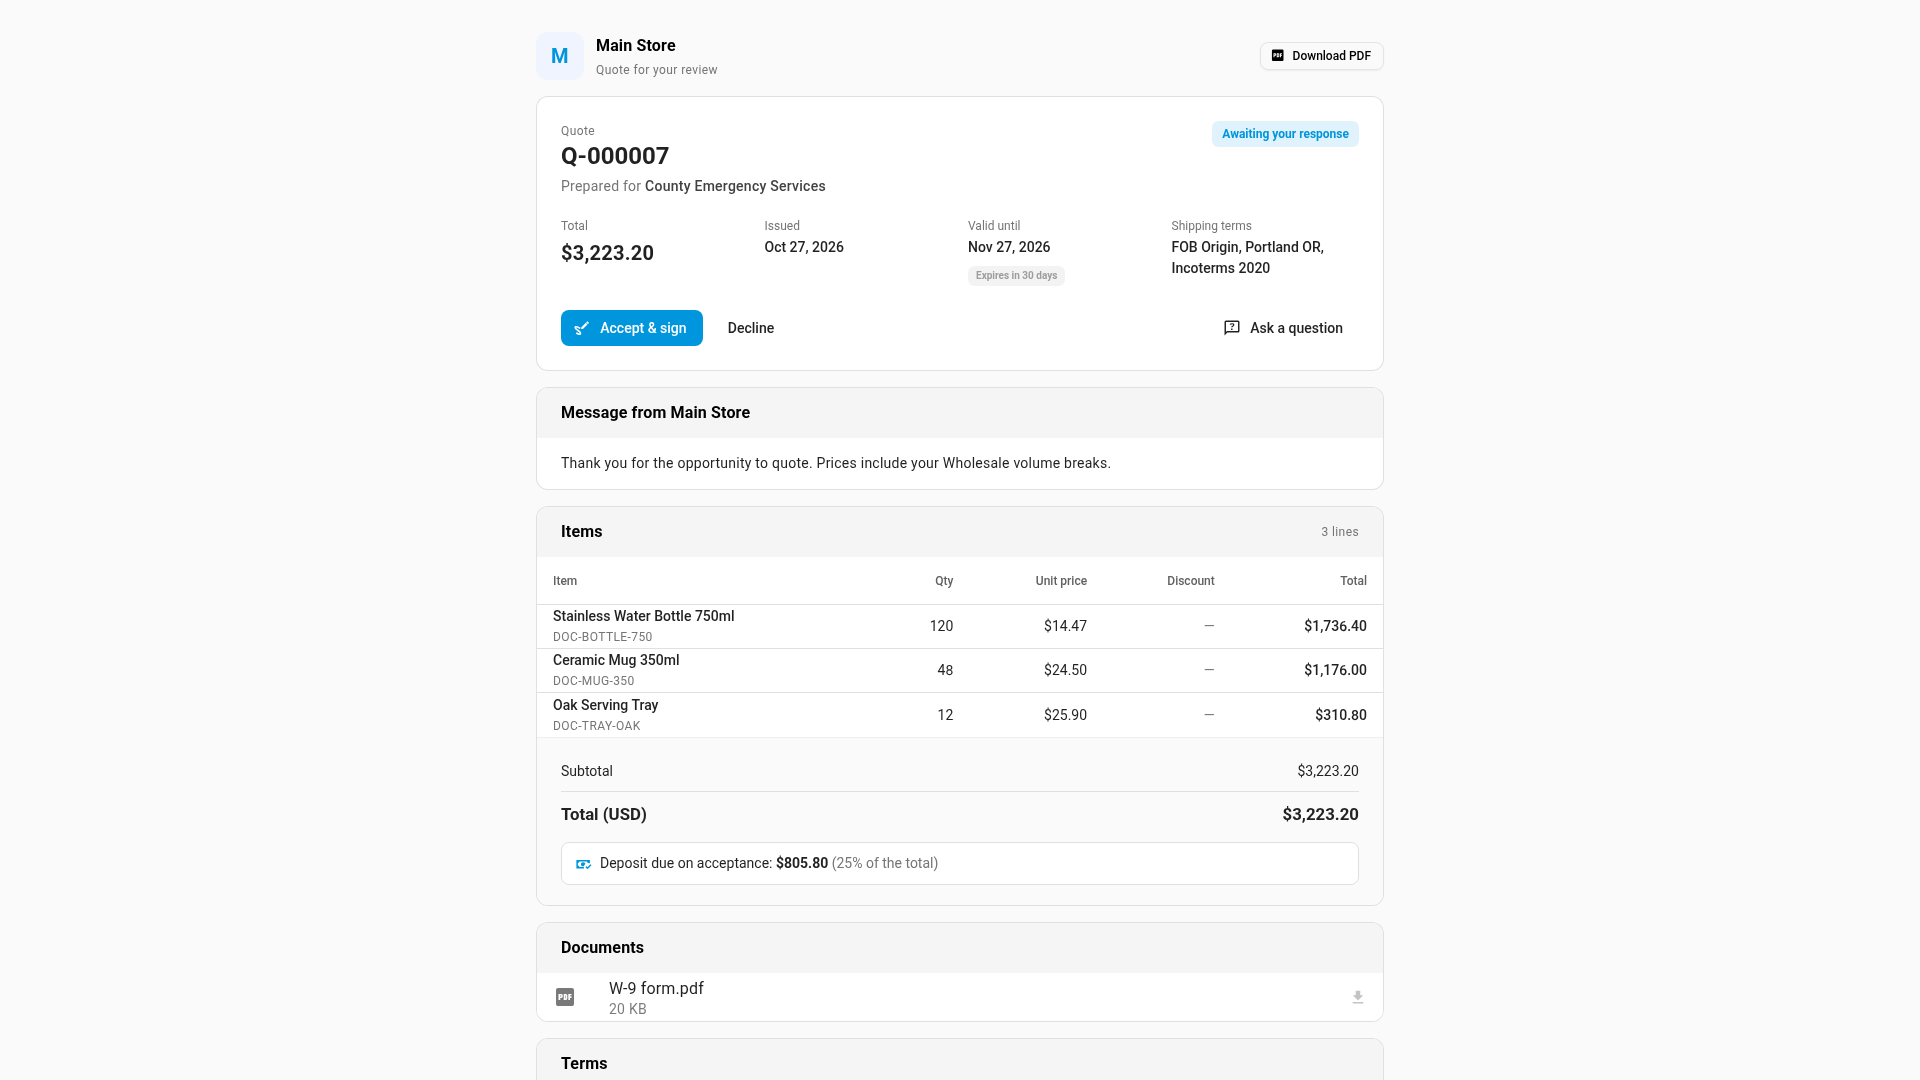Screen dimensions: 1920x1080
Task: Click the deposit amount $805.80
Action: pos(802,863)
